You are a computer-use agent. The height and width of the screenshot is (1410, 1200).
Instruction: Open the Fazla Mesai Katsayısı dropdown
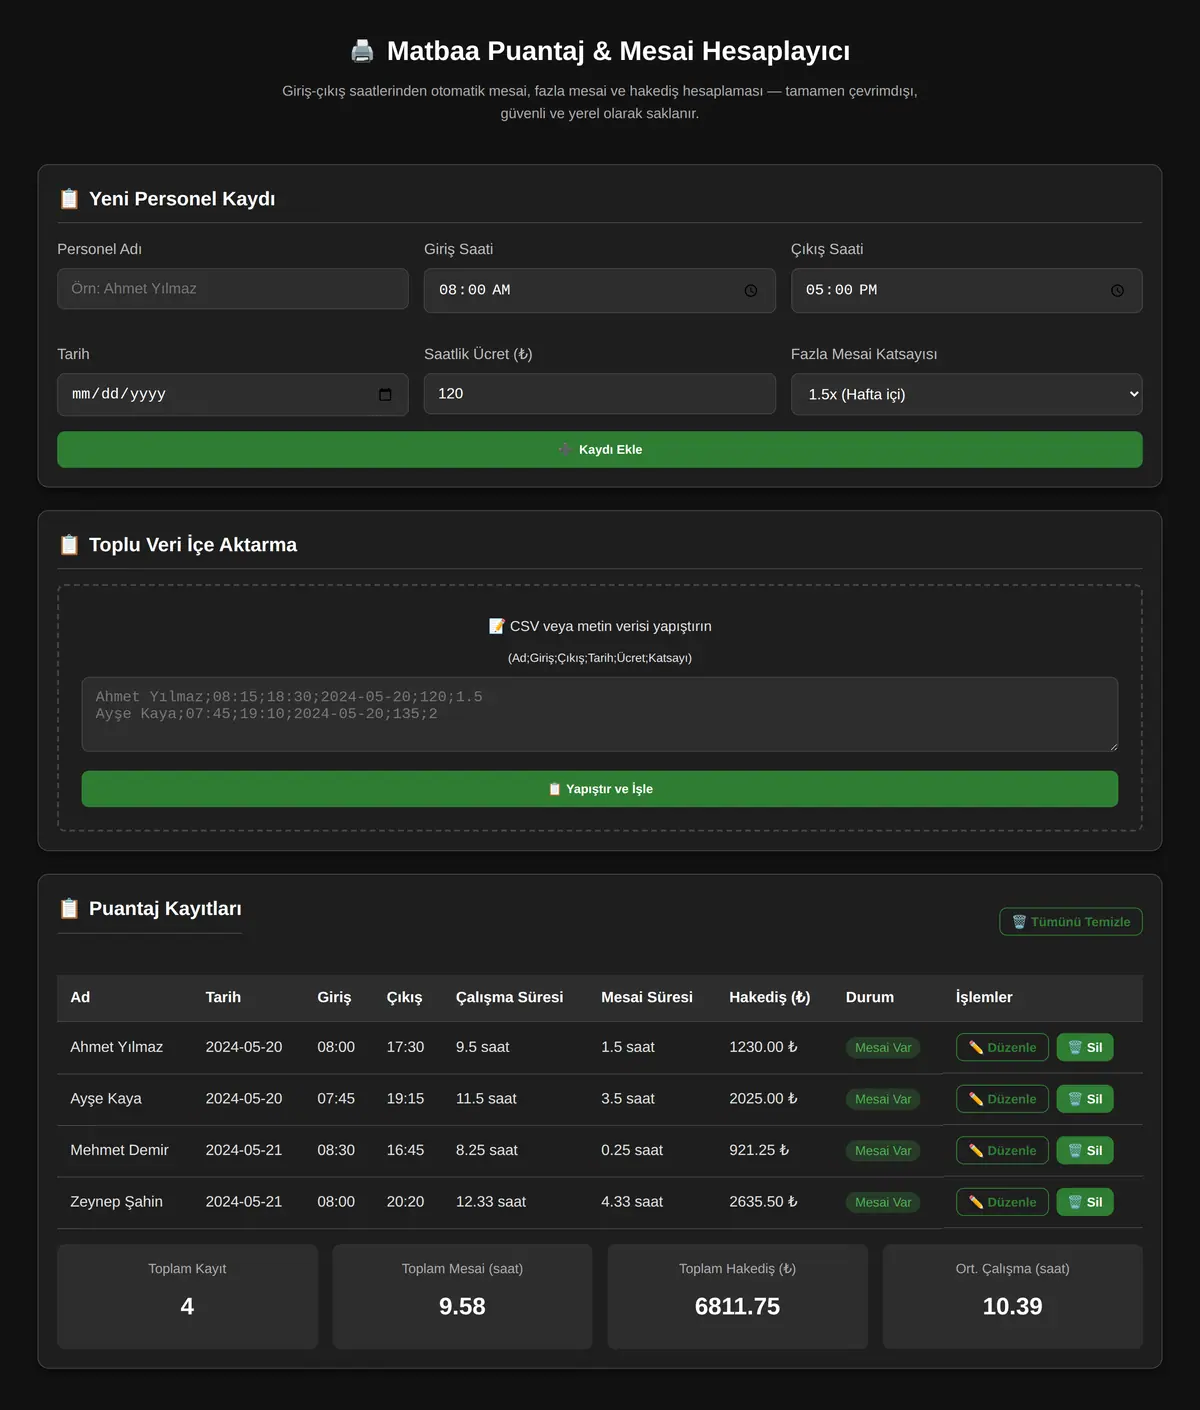click(x=967, y=394)
